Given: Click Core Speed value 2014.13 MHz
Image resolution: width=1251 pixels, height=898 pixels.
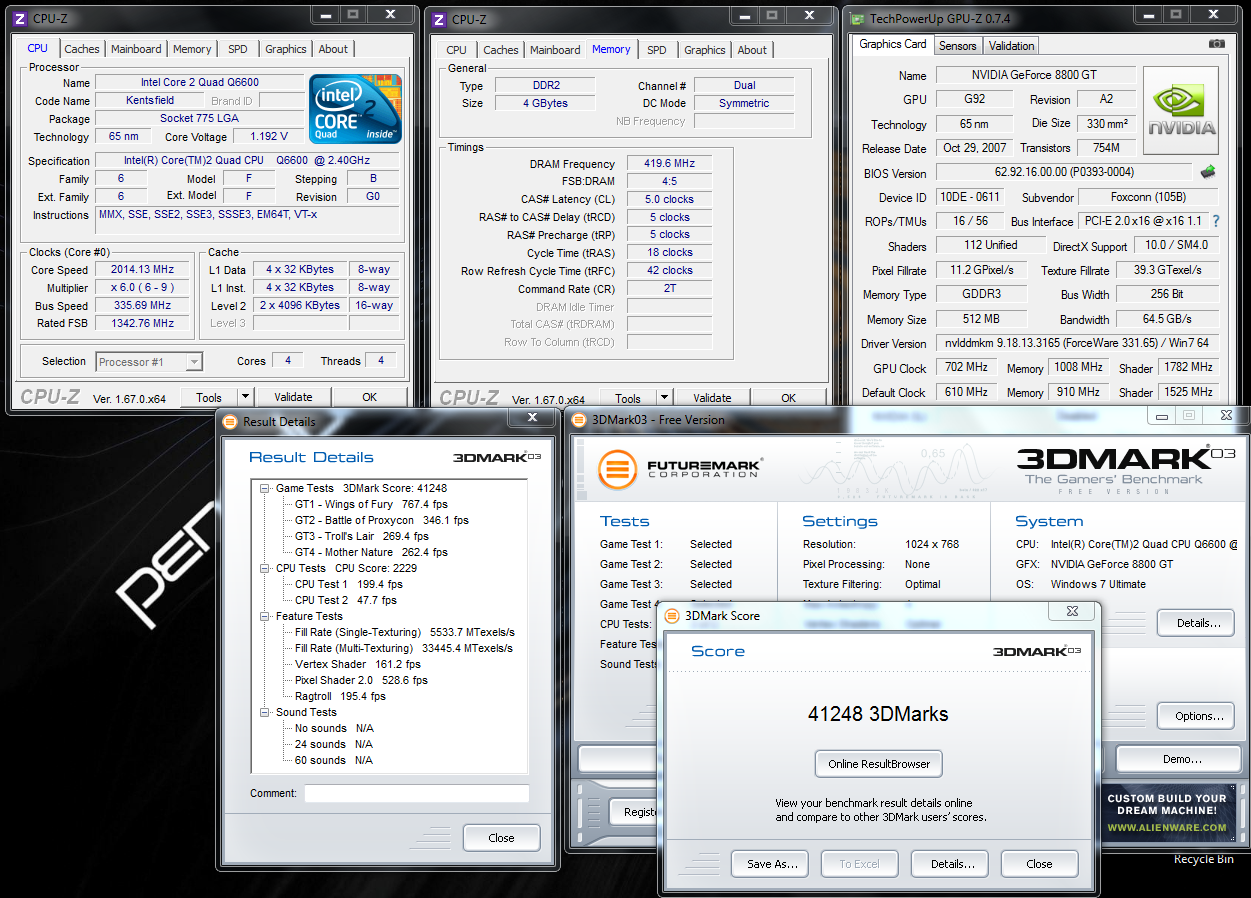Looking at the screenshot, I should point(143,270).
